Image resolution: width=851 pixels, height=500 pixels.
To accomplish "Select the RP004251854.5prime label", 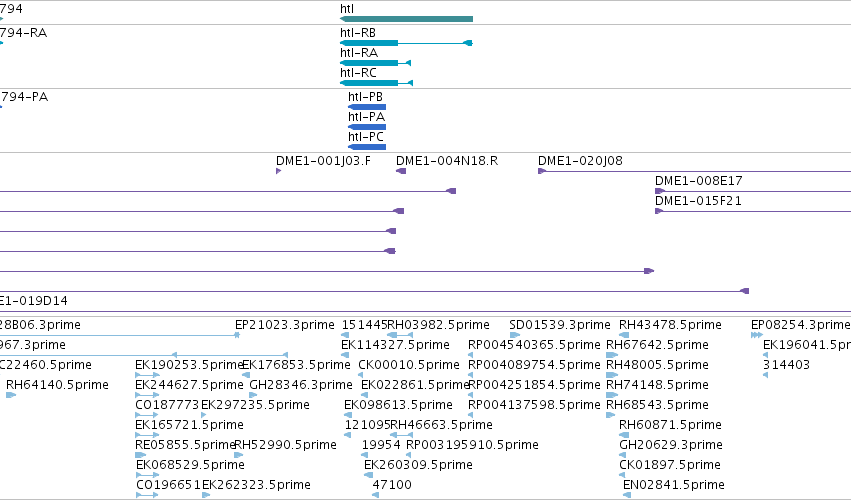I will coord(534,385).
